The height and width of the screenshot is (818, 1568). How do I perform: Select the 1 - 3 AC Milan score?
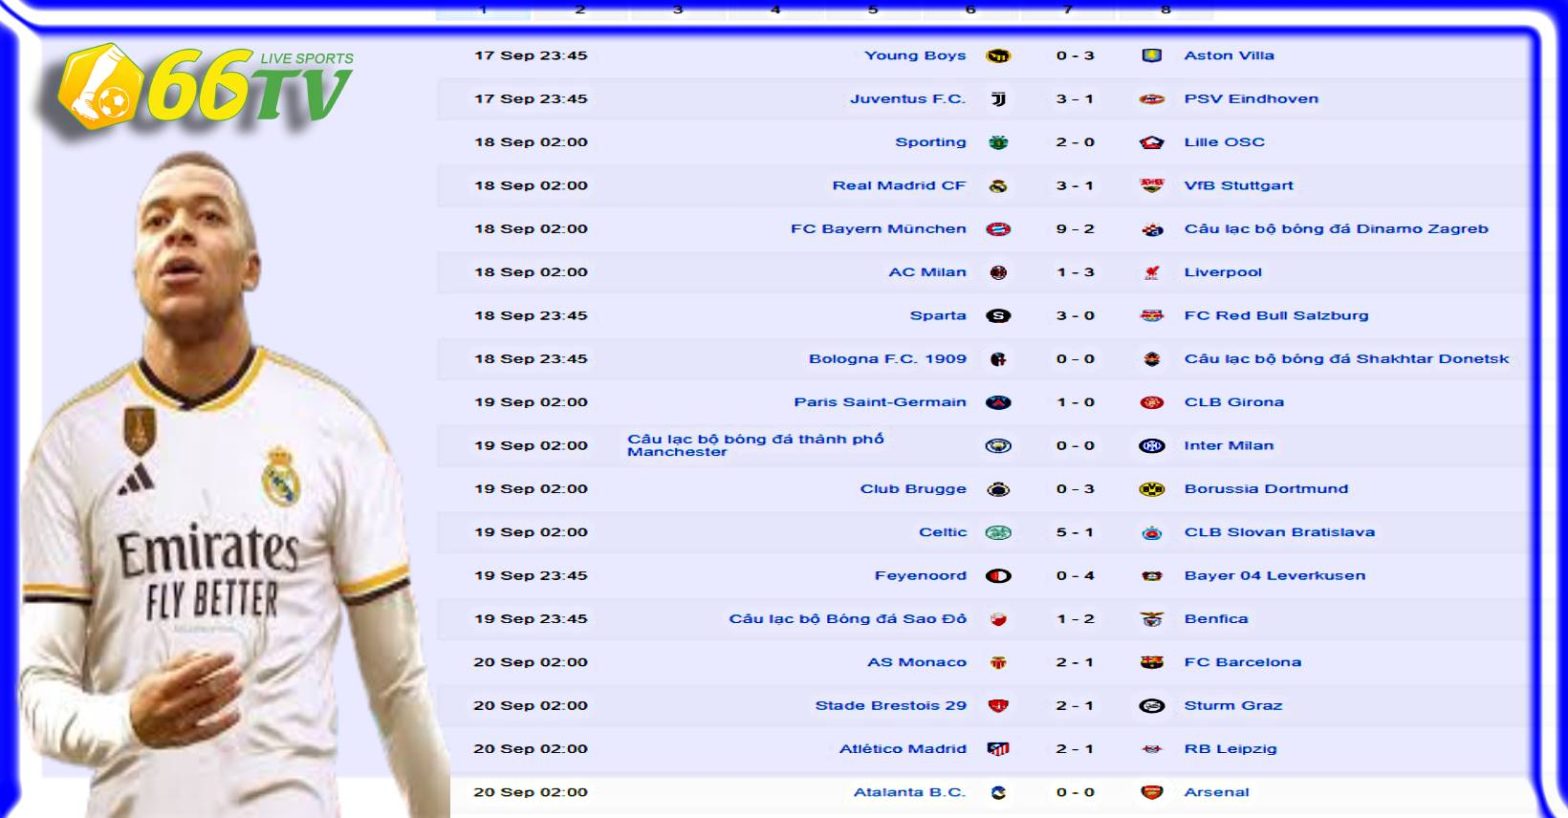1075,272
